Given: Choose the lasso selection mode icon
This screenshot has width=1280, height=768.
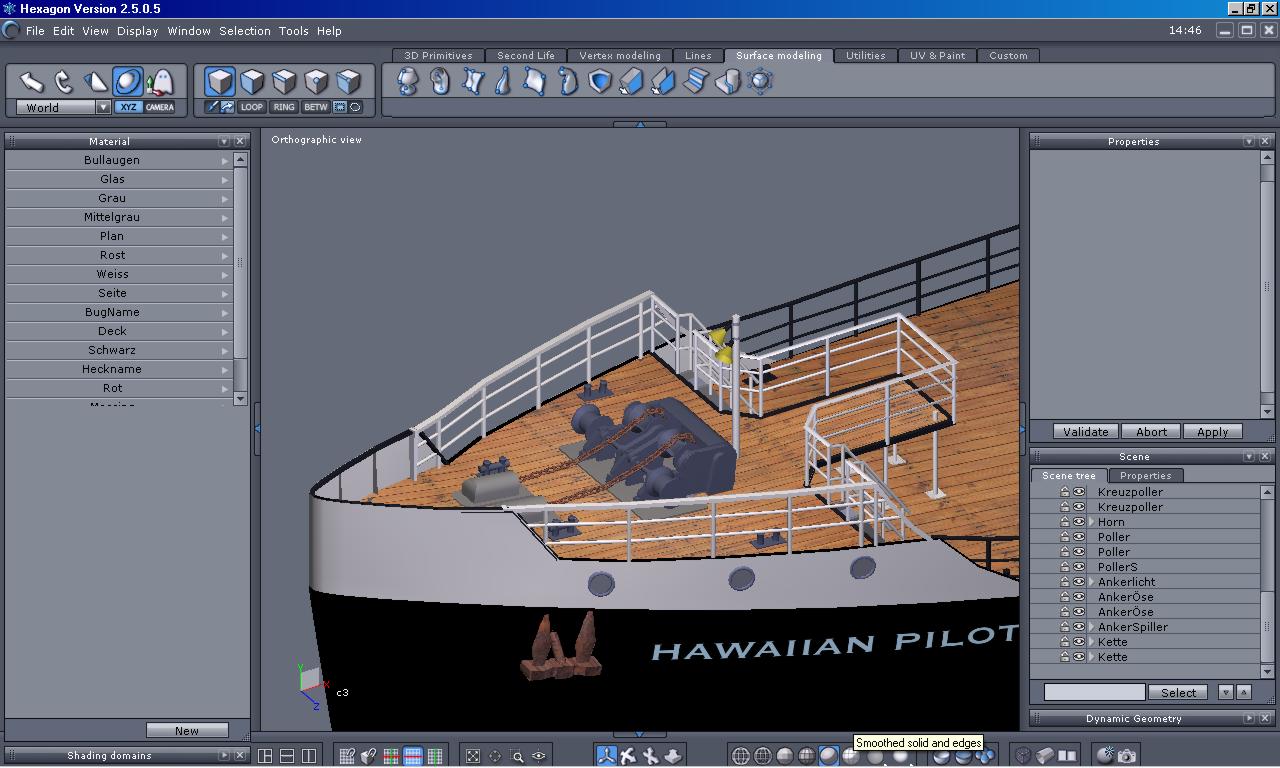Looking at the screenshot, I should [355, 107].
